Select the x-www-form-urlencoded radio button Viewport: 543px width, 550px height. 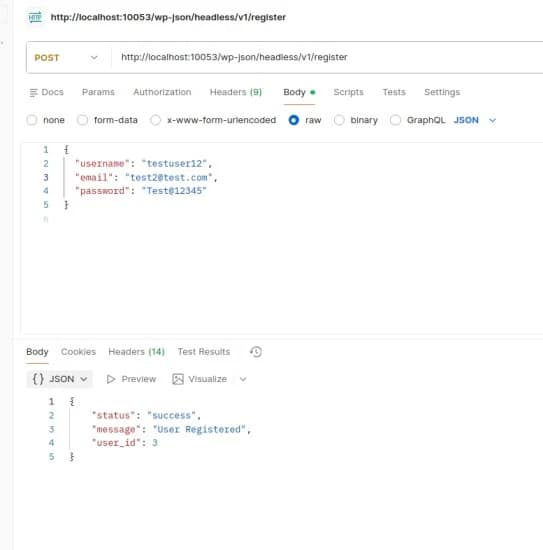pos(155,120)
